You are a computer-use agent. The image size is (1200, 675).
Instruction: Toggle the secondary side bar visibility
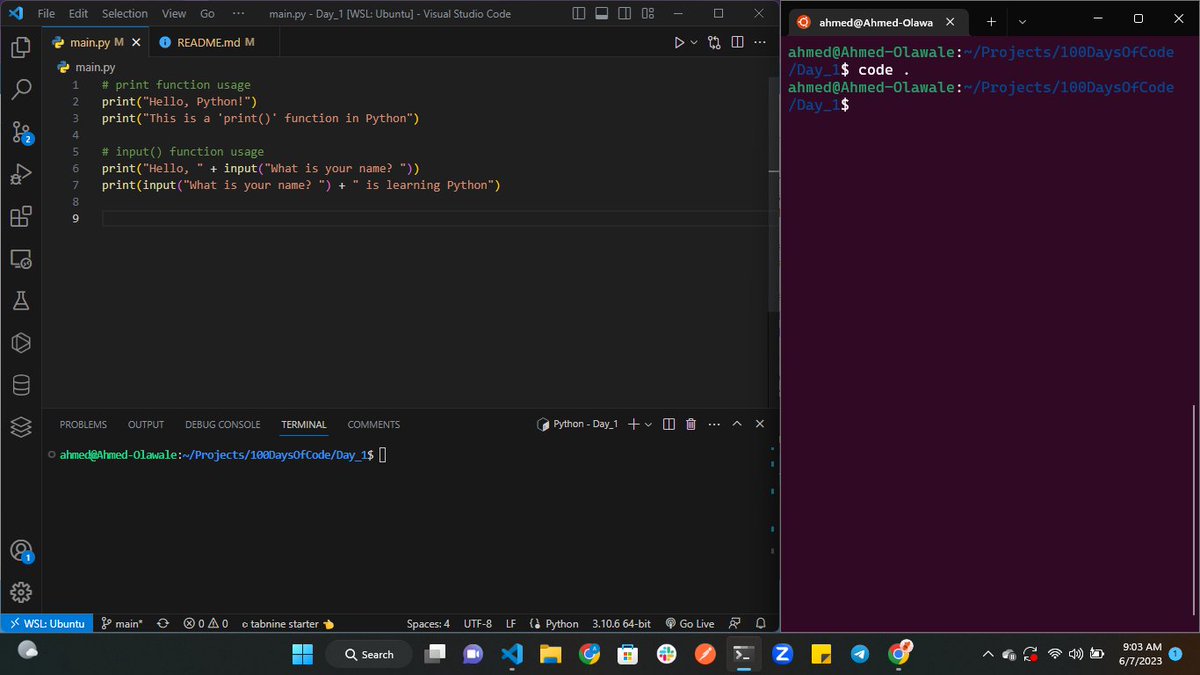[x=625, y=14]
